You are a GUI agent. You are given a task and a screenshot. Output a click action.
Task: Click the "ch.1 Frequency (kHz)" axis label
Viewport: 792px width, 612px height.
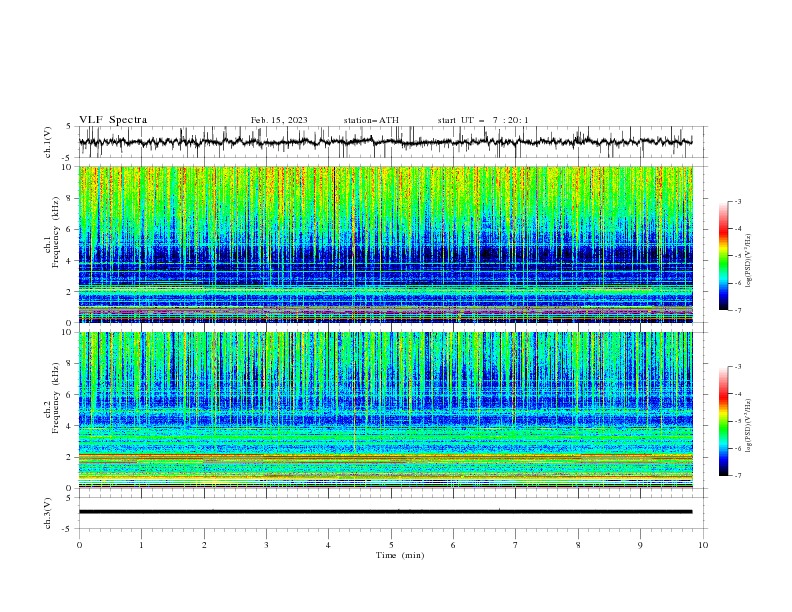coord(52,232)
